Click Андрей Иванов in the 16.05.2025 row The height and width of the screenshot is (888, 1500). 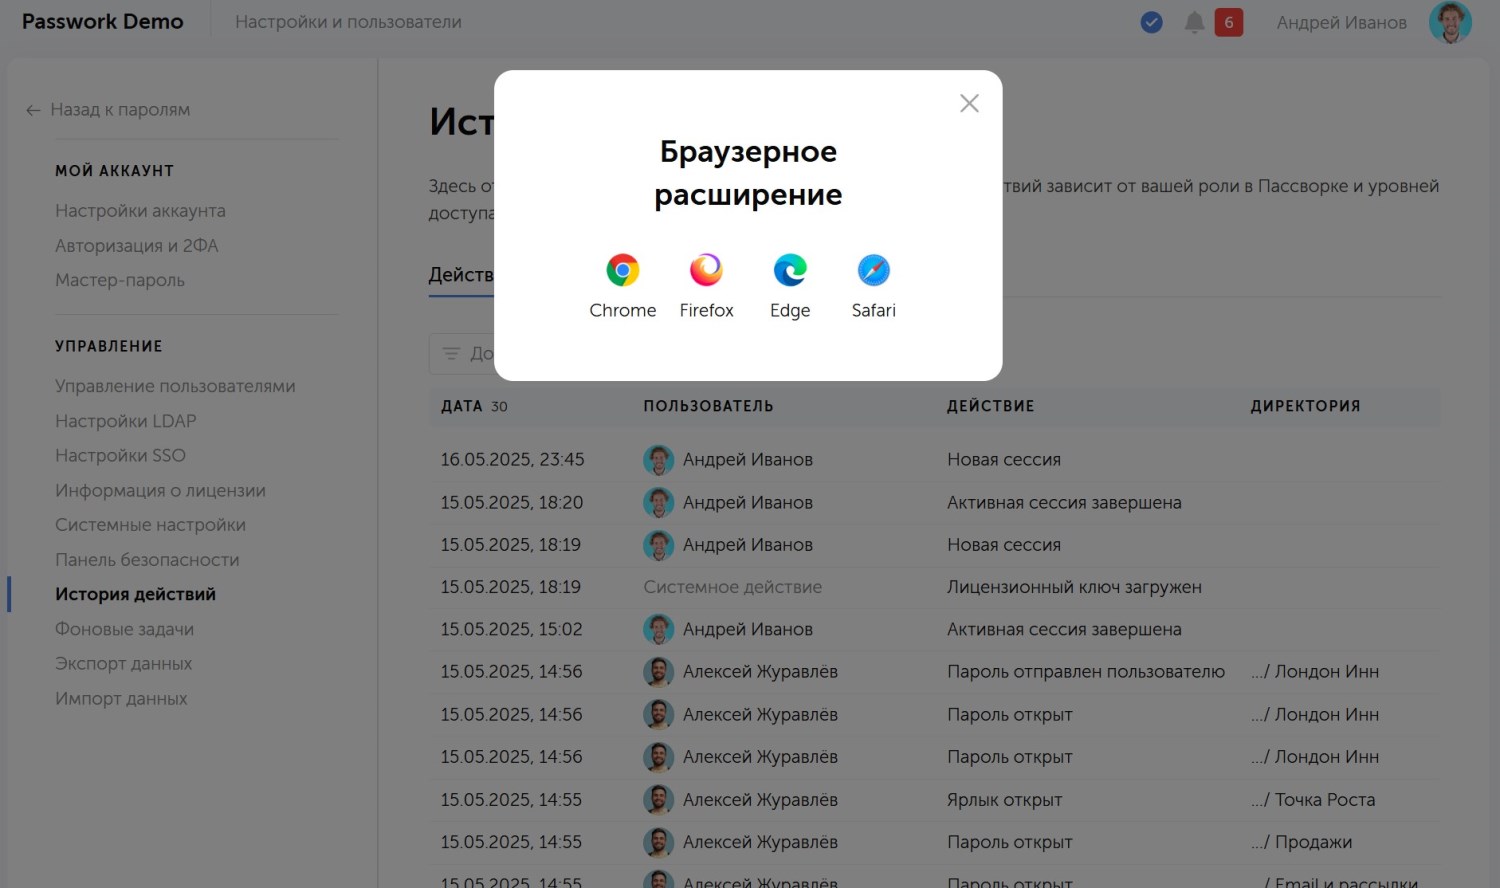click(x=748, y=460)
